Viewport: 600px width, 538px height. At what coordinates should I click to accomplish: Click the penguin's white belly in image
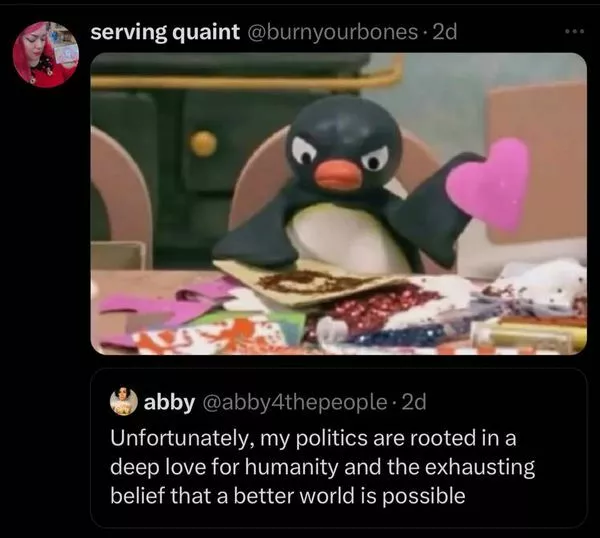[x=344, y=237]
